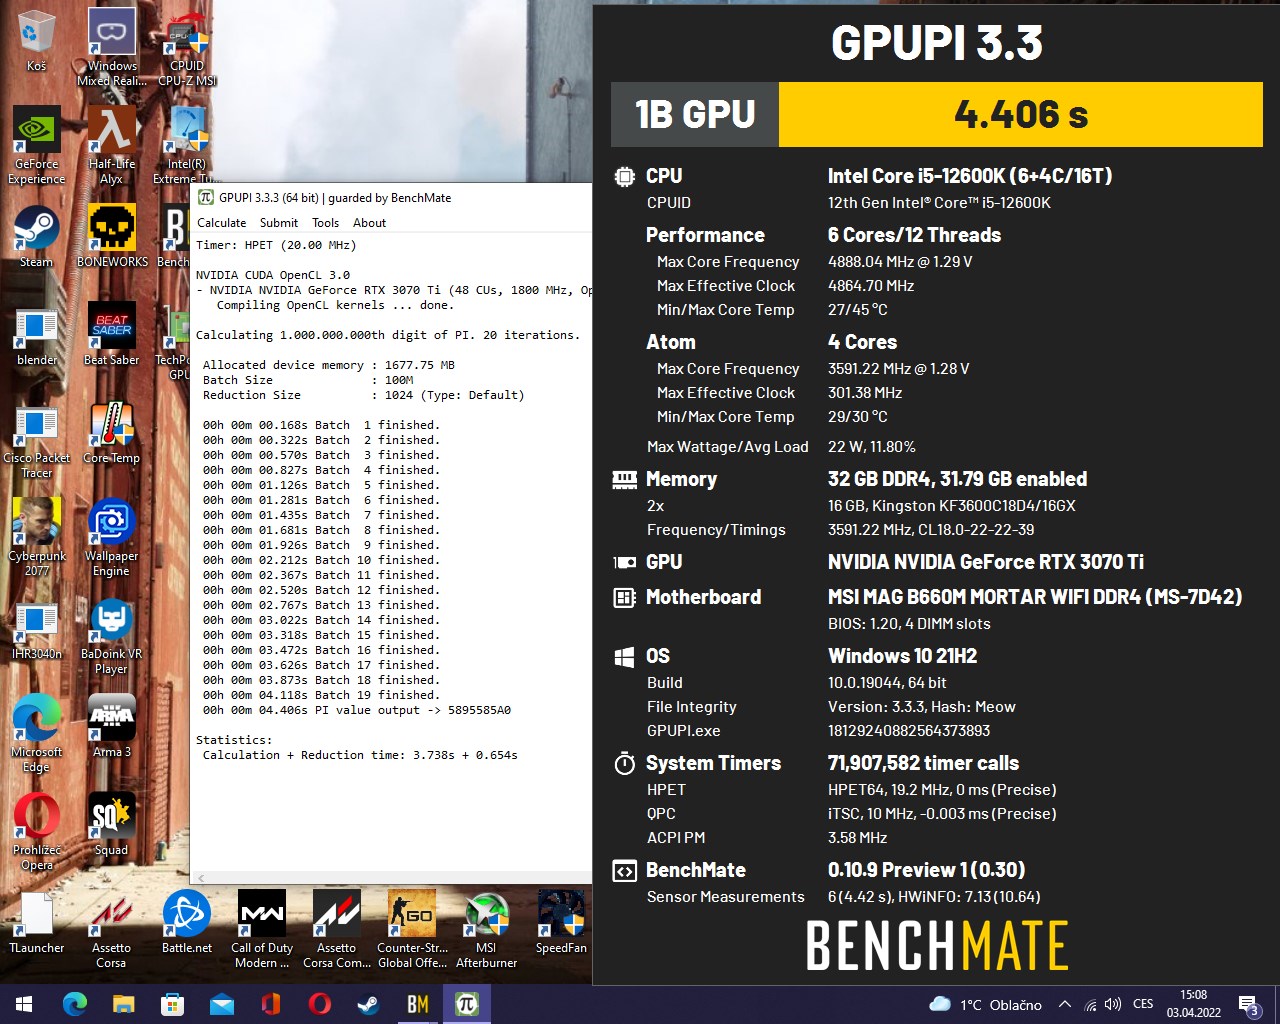Open File Explorer from the taskbar
Screen dimensions: 1280x1024
(x=123, y=1004)
